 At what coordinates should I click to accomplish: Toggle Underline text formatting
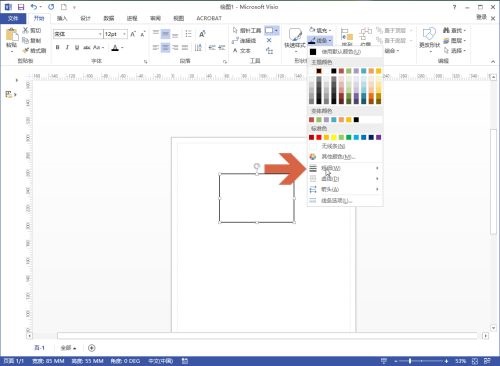(77, 48)
